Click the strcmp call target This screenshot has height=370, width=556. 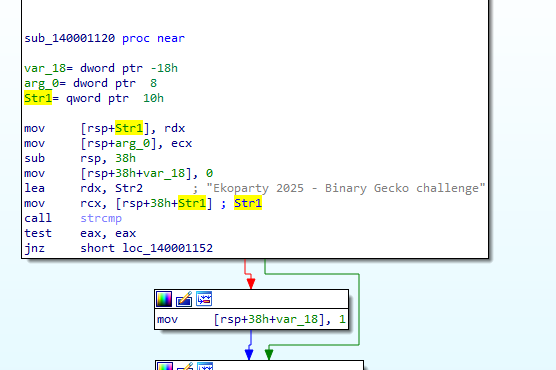click(101, 218)
